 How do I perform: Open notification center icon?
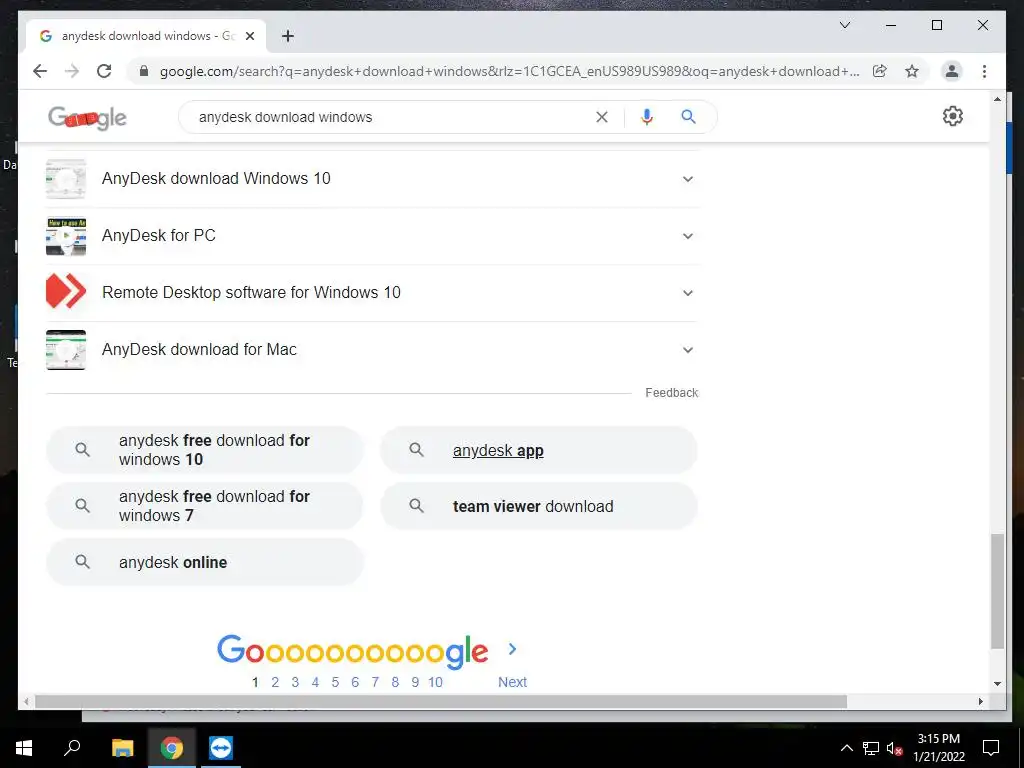[991, 748]
